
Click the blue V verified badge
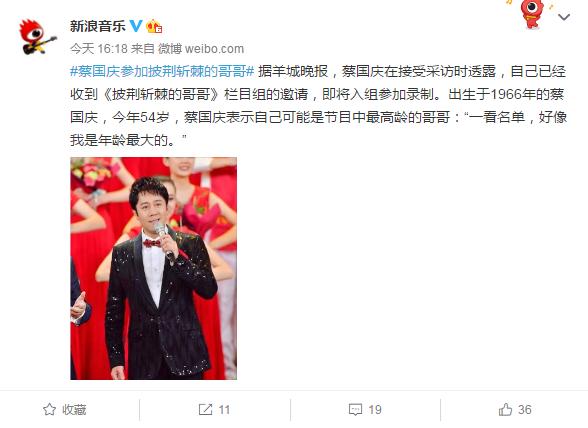[x=136, y=26]
